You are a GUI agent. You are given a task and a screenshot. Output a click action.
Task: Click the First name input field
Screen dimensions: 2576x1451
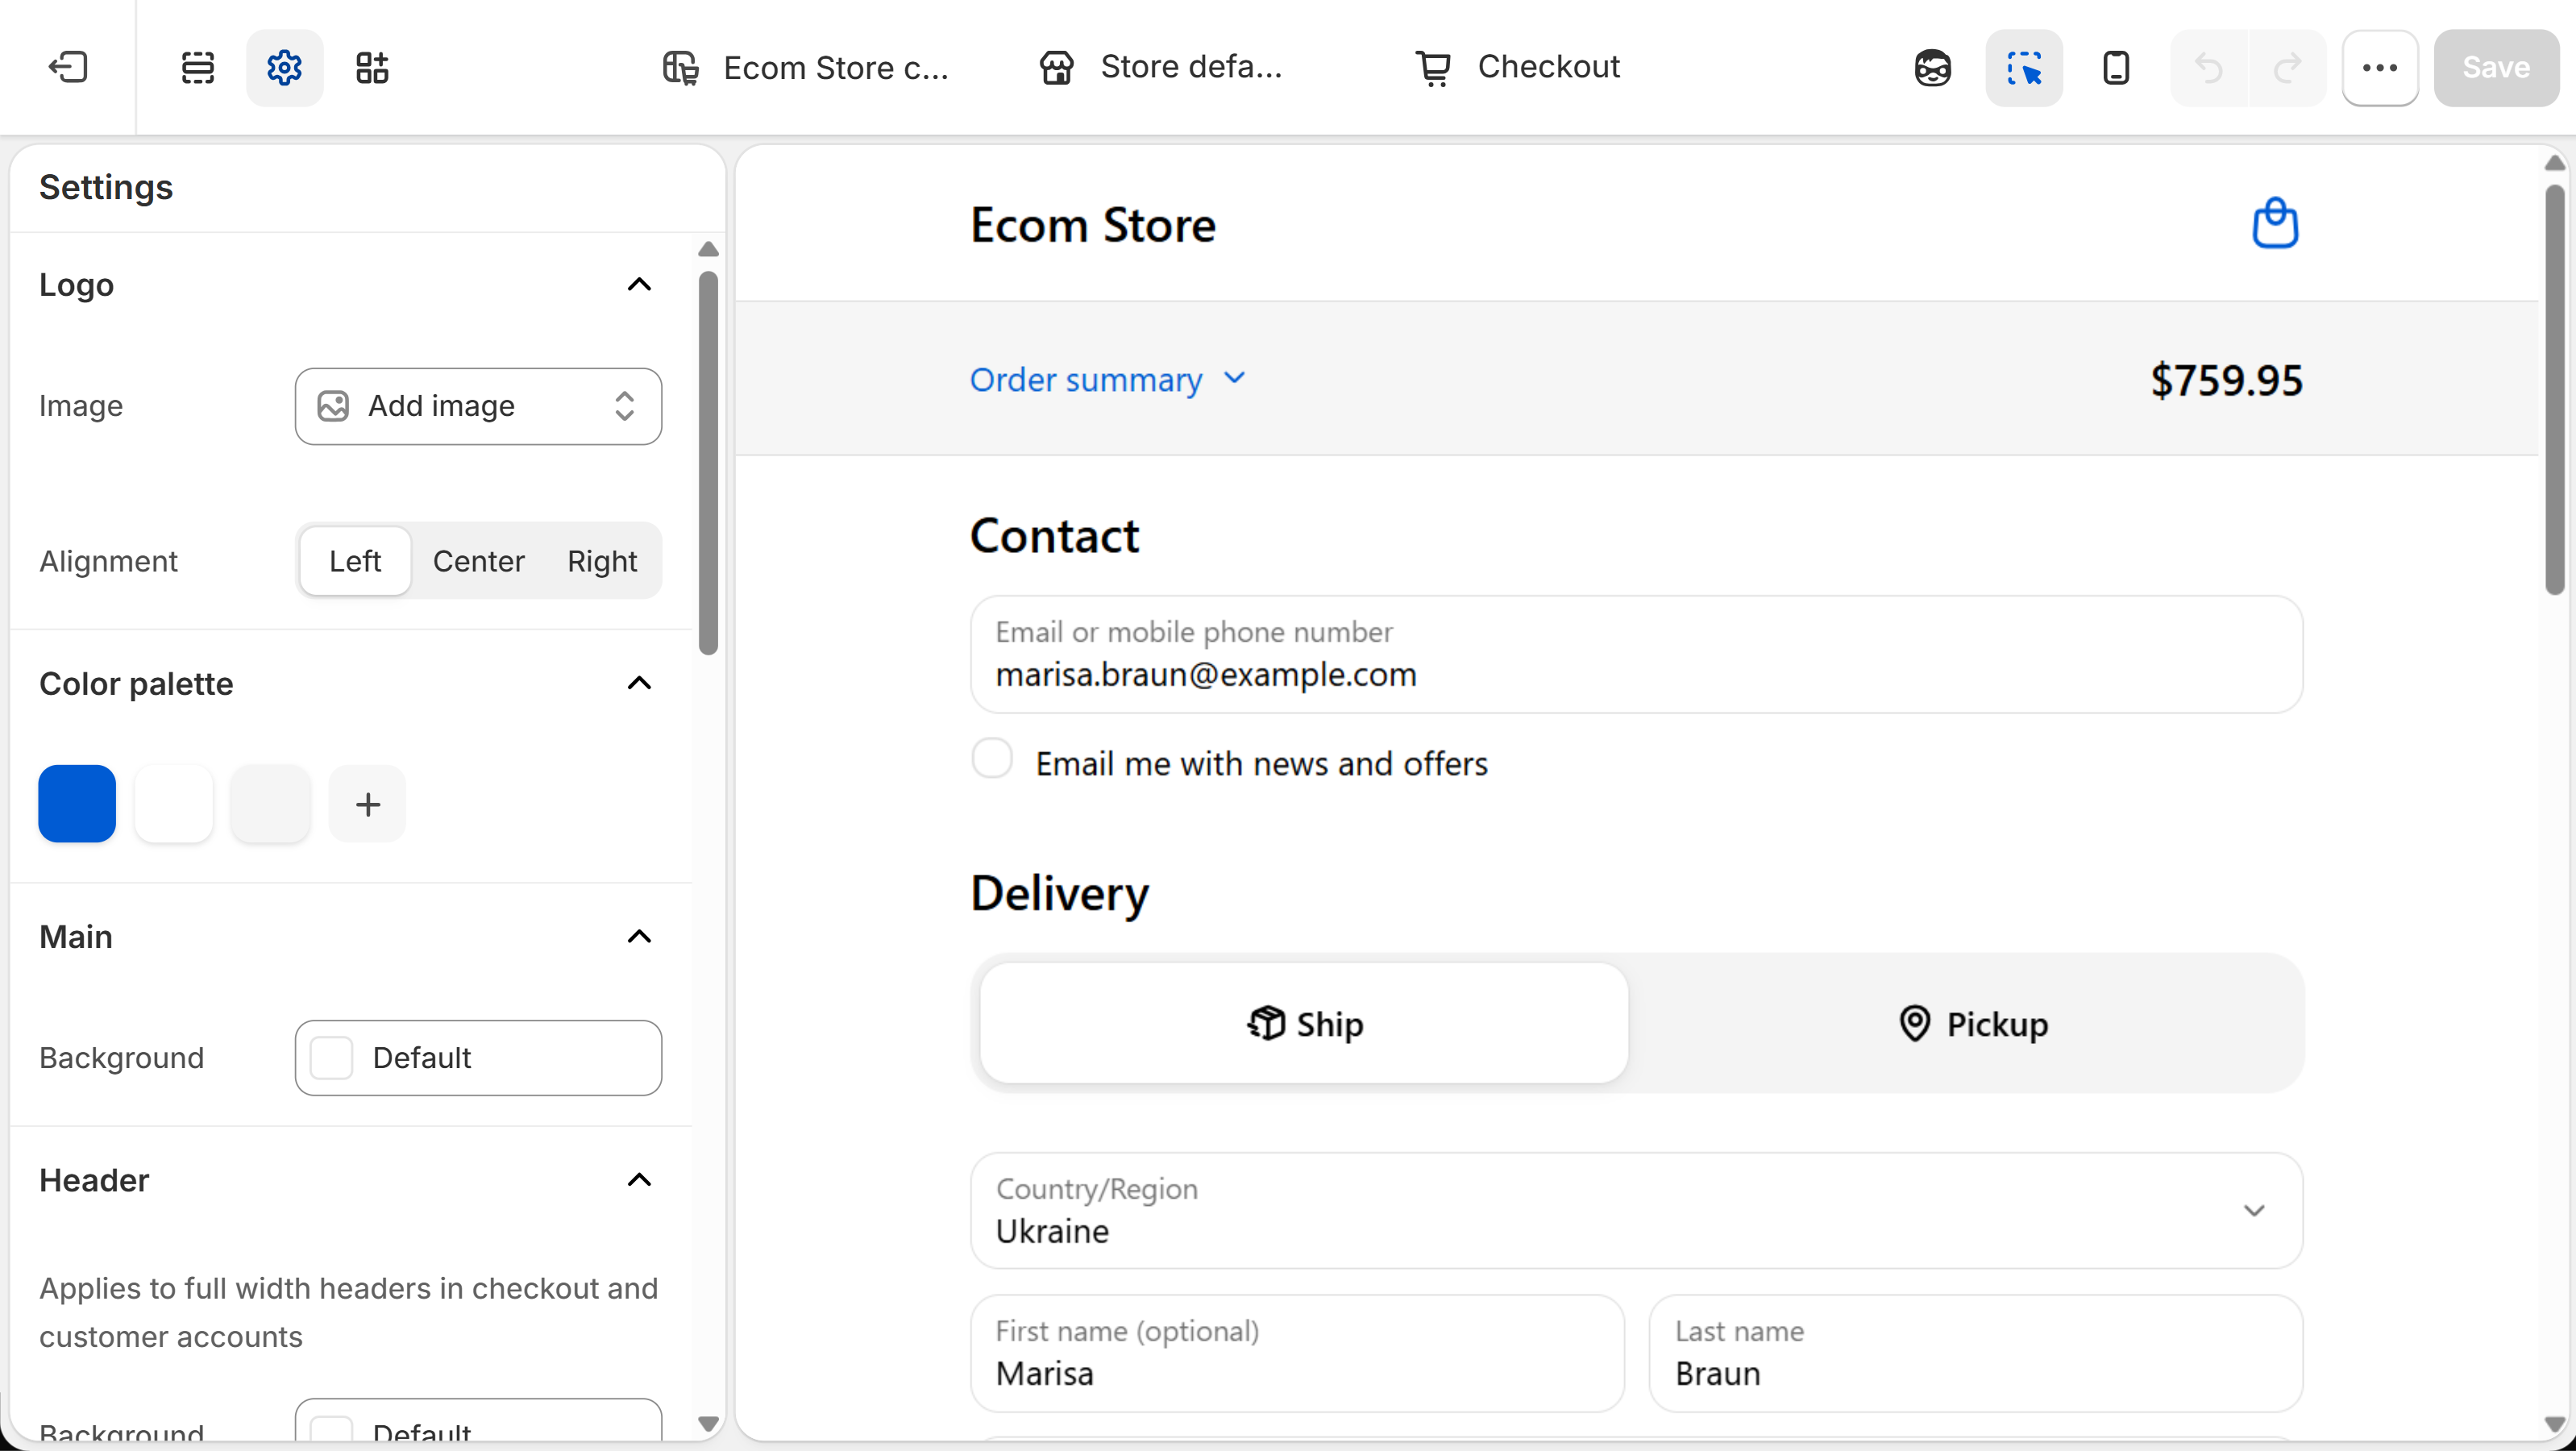point(1297,1353)
